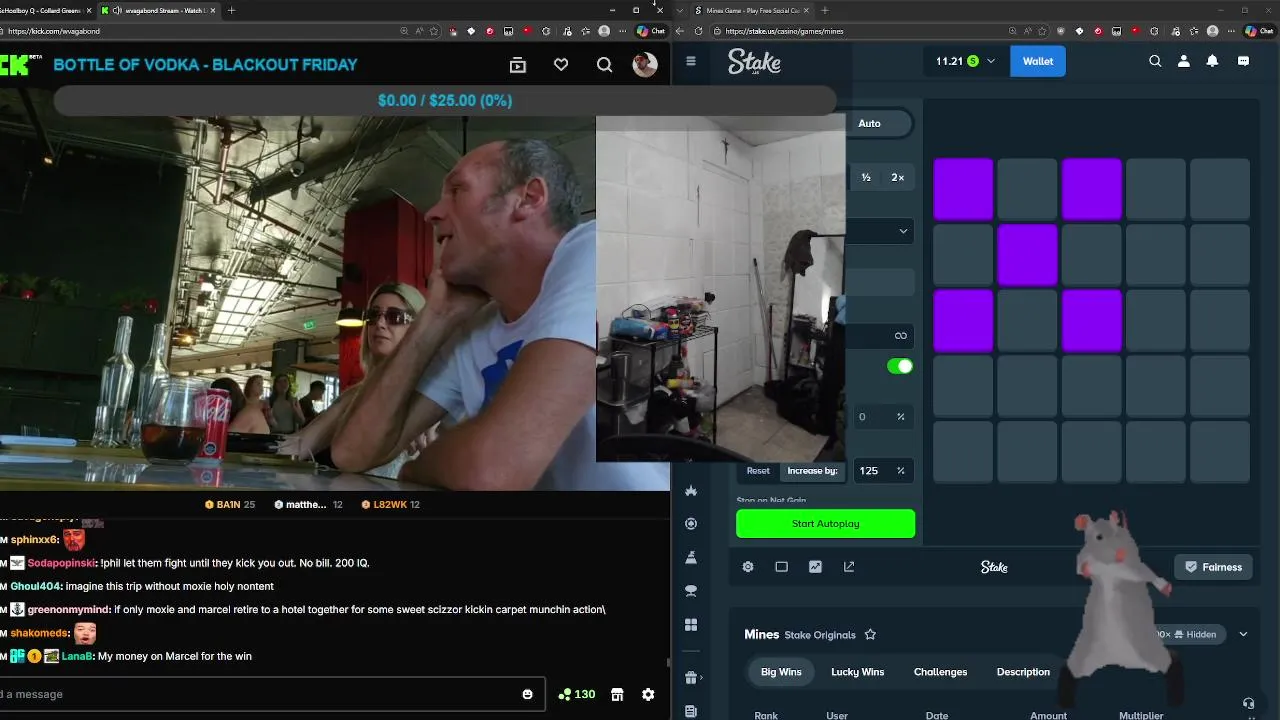Screen dimensions: 1280x720
Task: Open the Description tab
Action: click(x=1023, y=672)
